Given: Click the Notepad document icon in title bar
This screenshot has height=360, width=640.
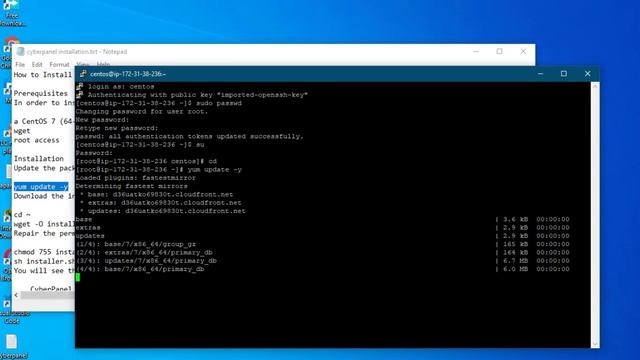Looking at the screenshot, I should coord(20,52).
